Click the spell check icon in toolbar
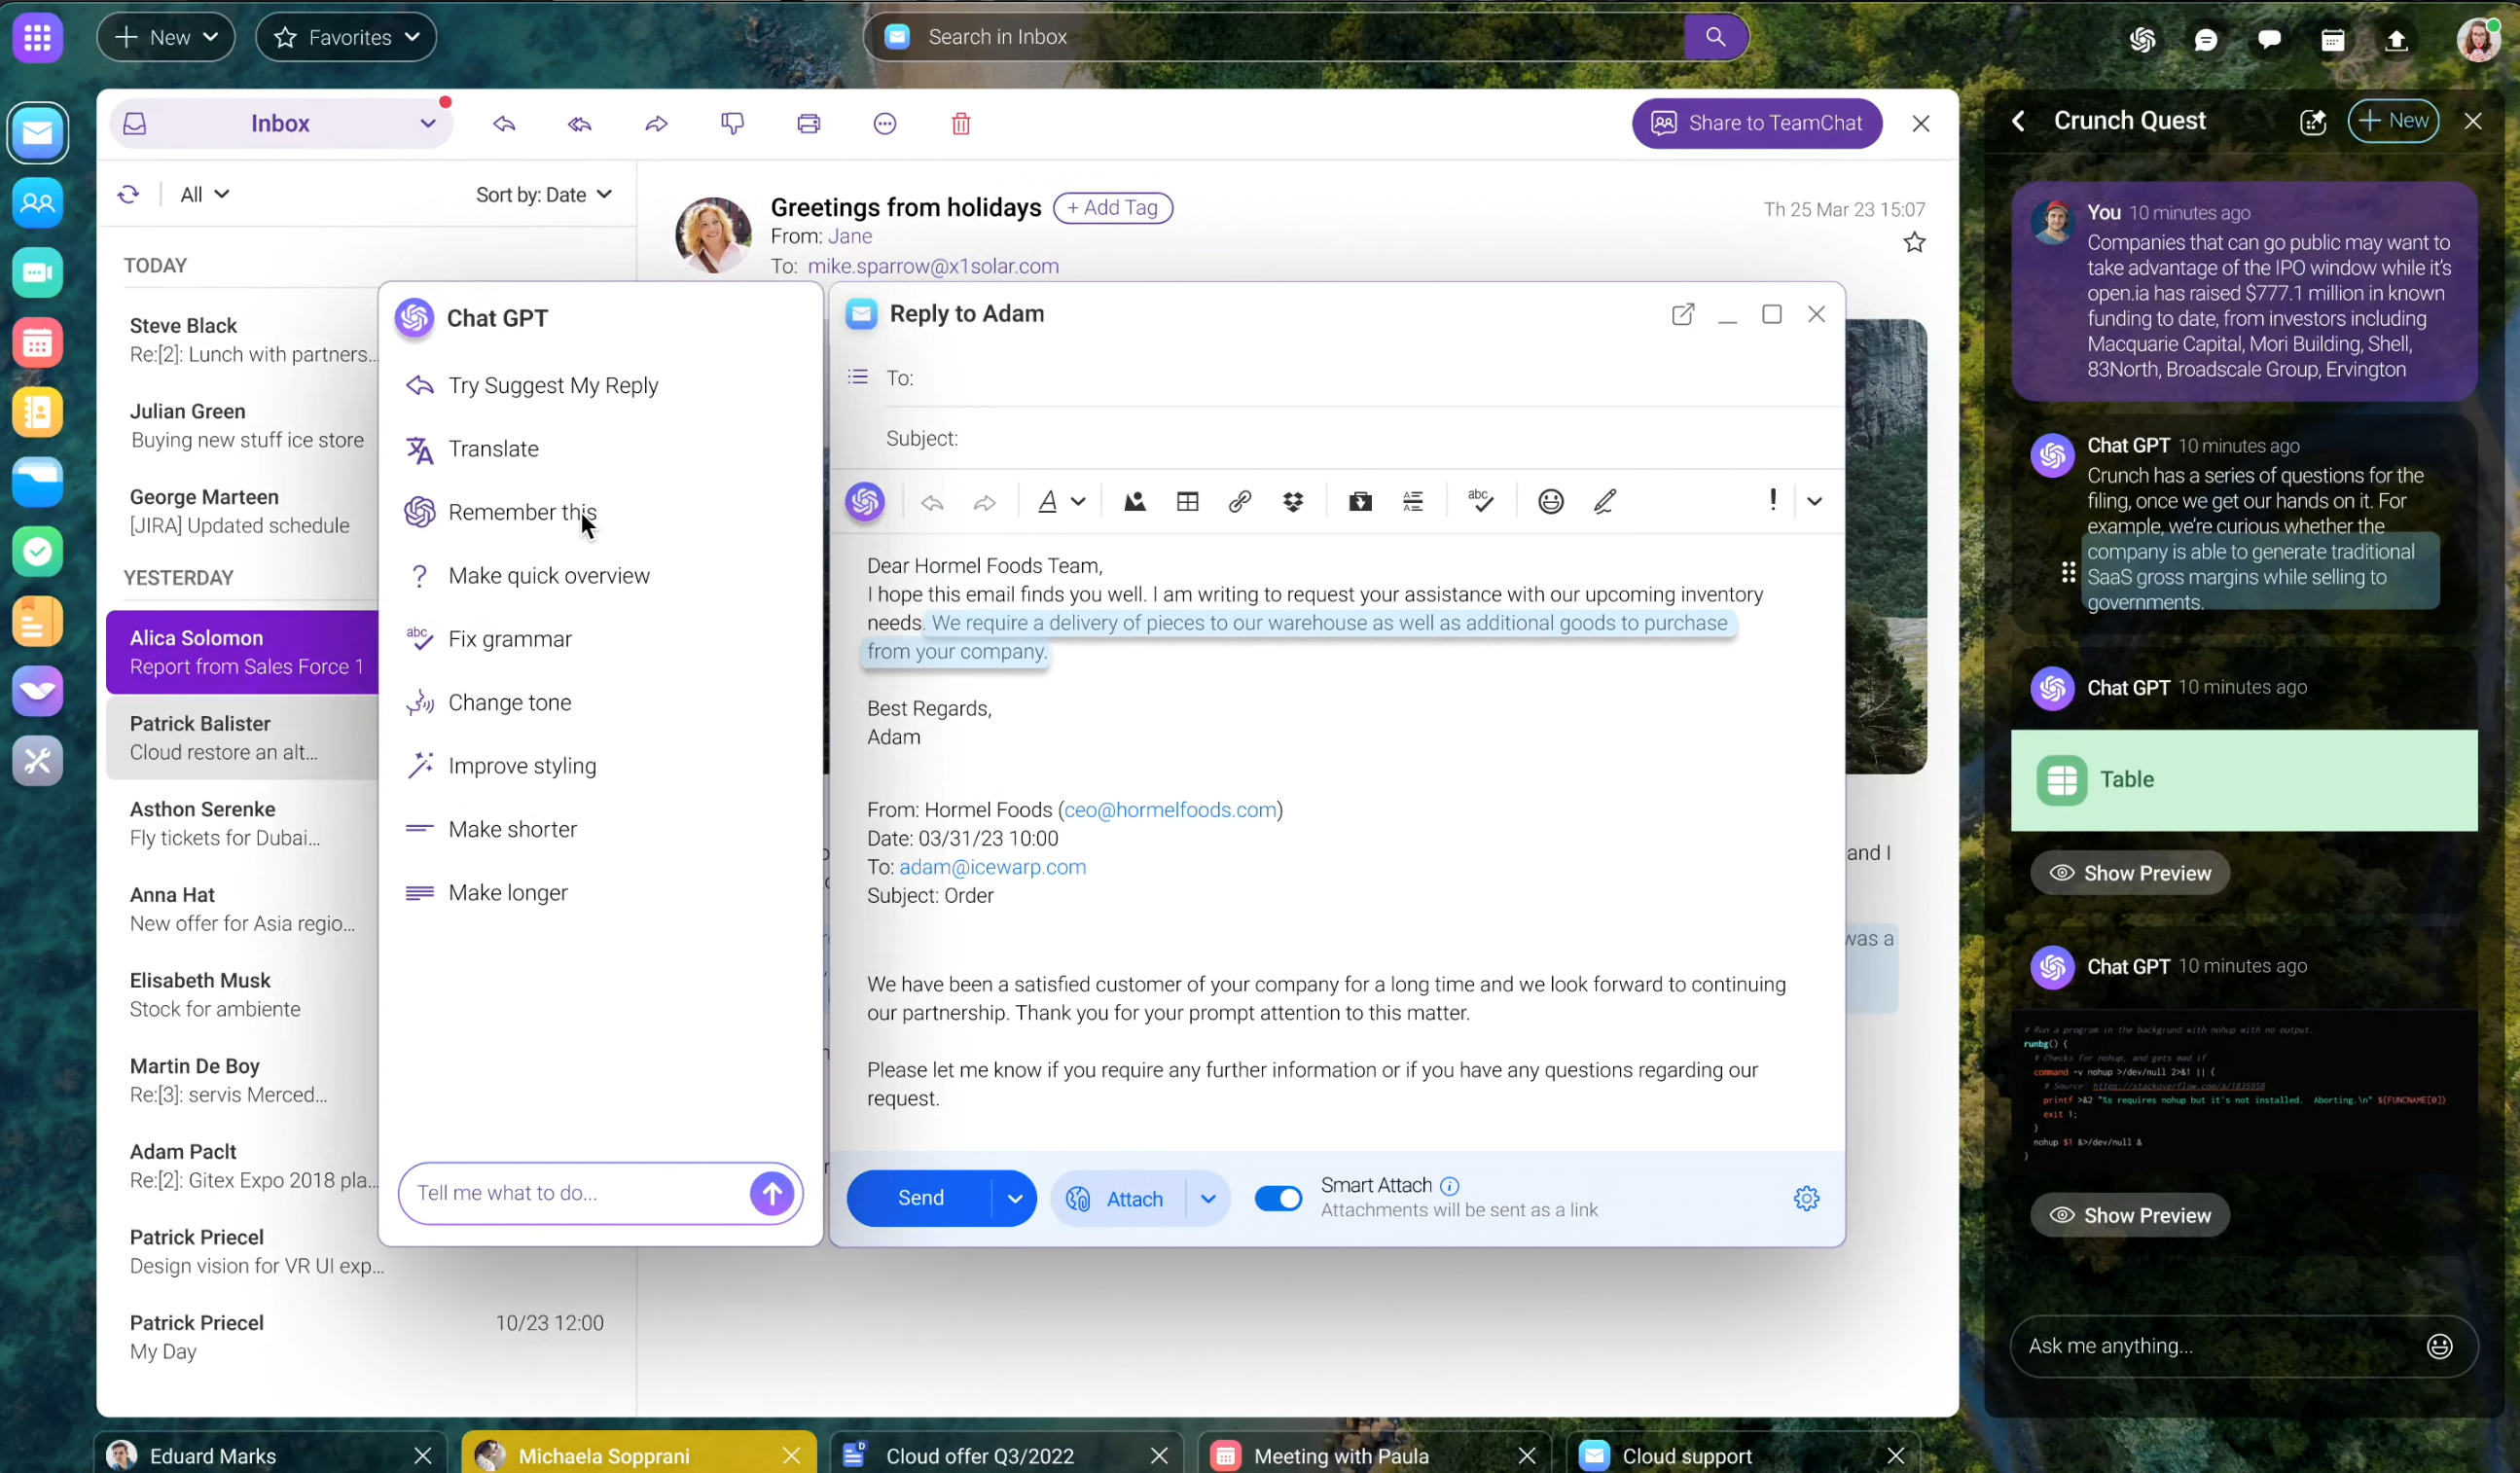Image resolution: width=2520 pixels, height=1473 pixels. [1480, 500]
